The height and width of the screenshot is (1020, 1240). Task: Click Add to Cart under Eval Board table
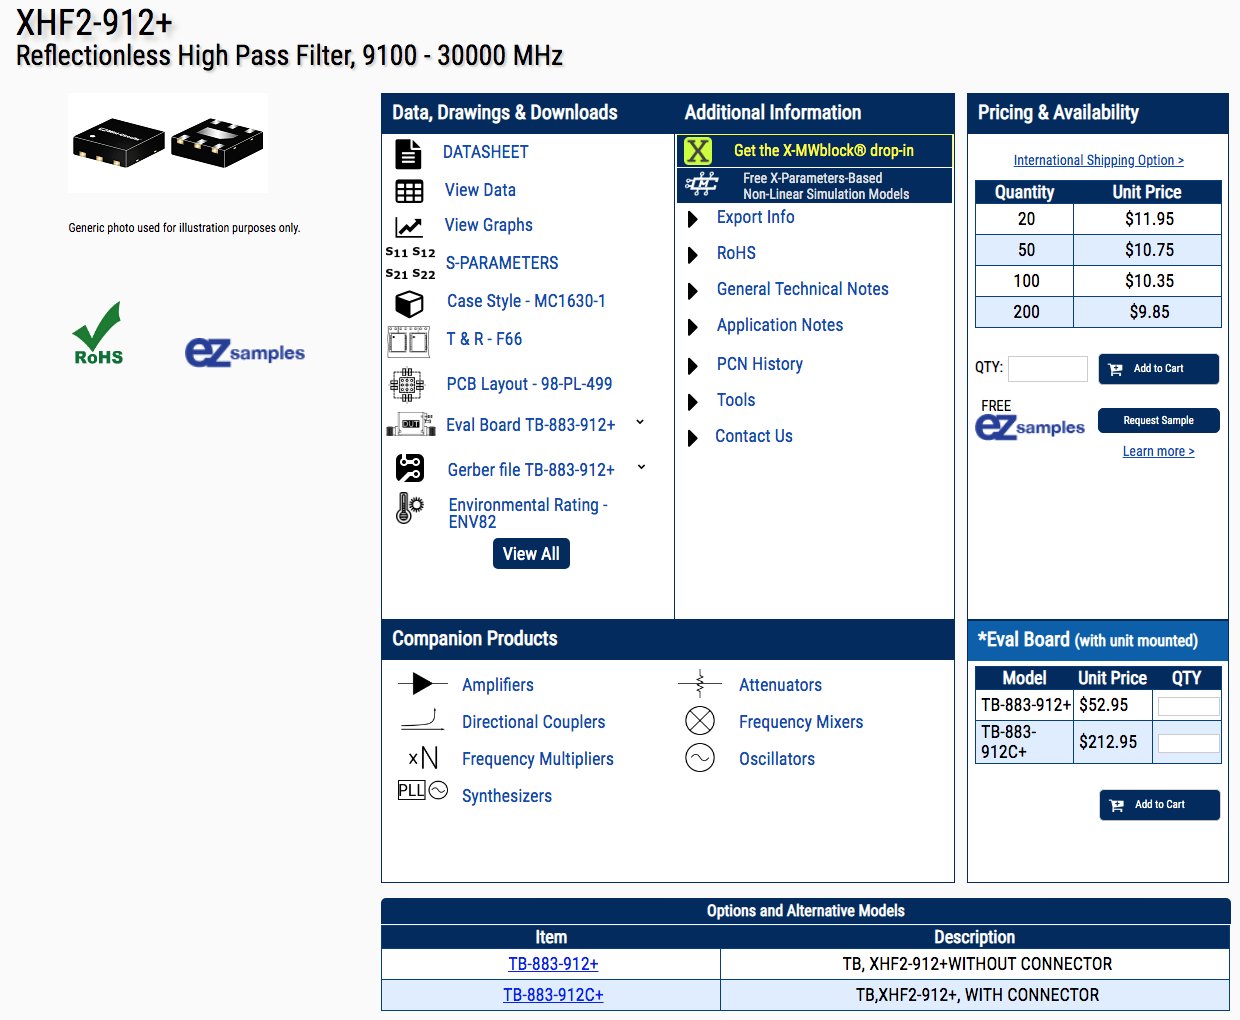click(1159, 805)
